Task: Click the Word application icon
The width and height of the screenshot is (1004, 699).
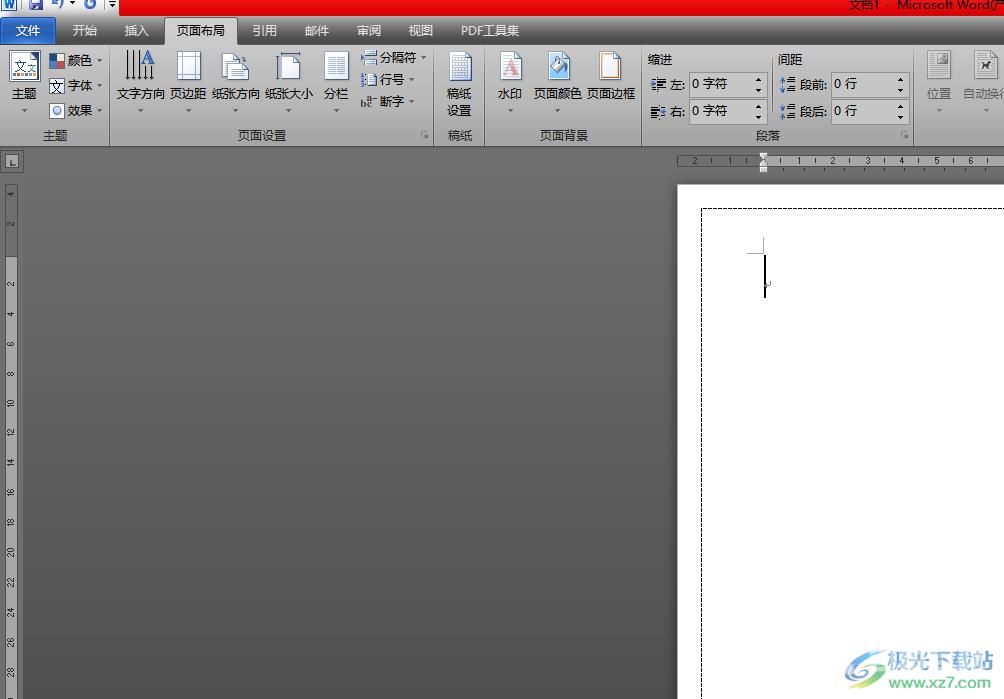Action: coord(10,4)
